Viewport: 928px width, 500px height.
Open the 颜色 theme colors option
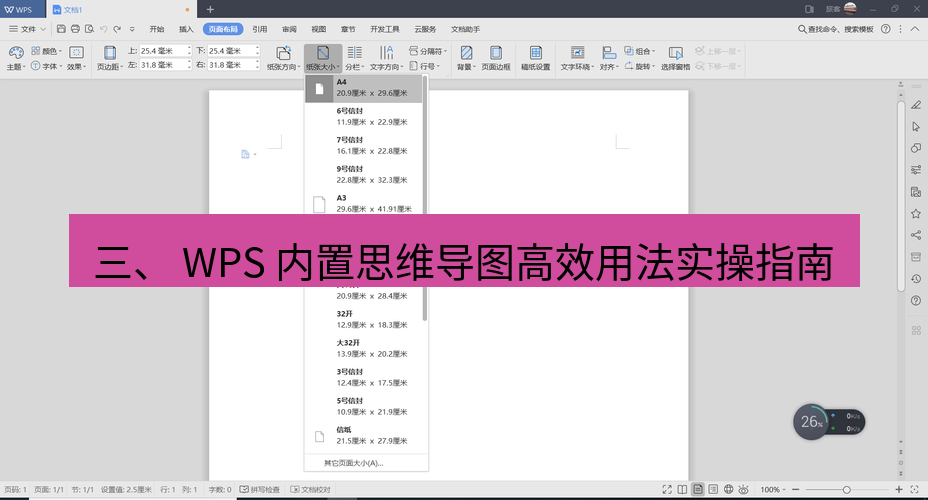[46, 51]
